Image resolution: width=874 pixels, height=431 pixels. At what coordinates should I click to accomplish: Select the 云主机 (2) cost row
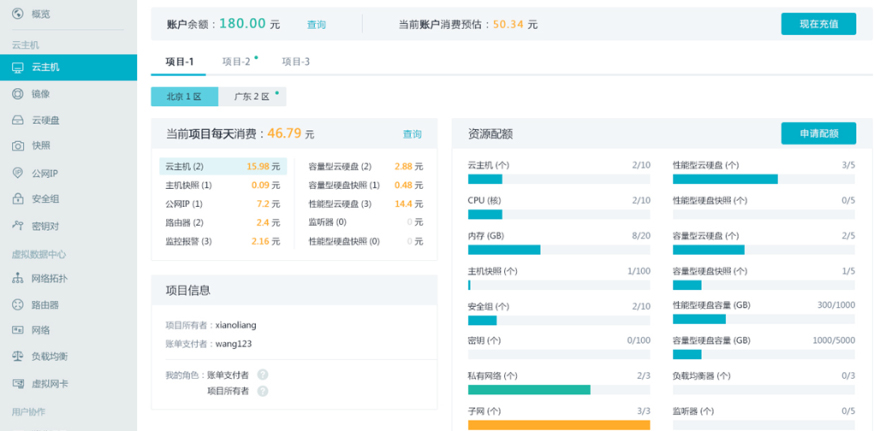(x=223, y=166)
